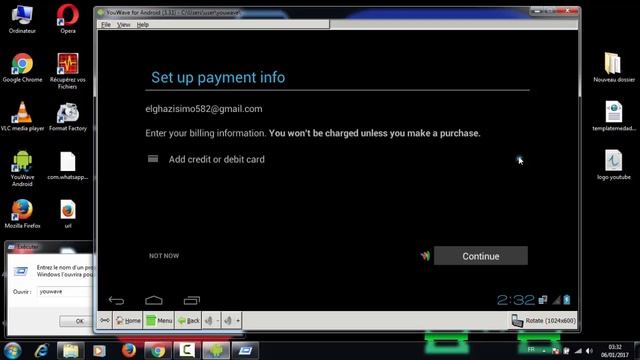Open the Ordinateur desktop icon
The width and height of the screenshot is (640, 360).
point(22,18)
